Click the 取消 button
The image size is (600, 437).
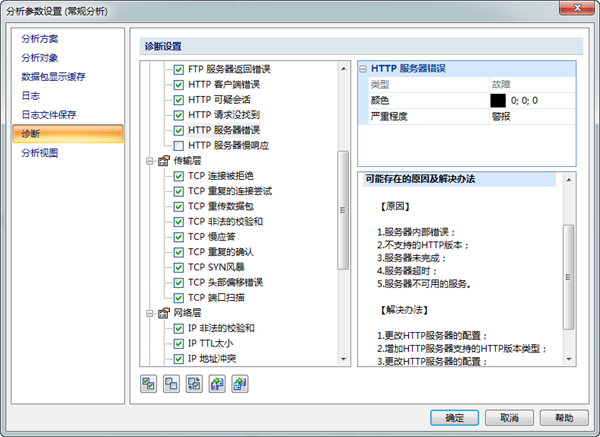click(509, 418)
